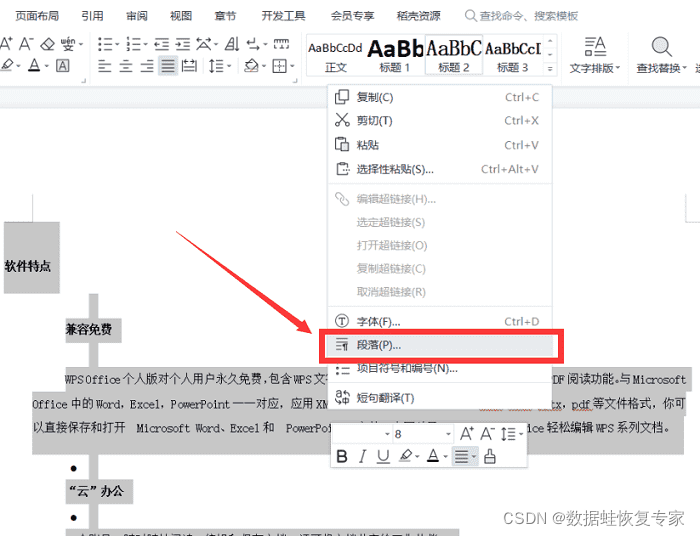This screenshot has width=700, height=536.
Task: Switch to the 页面布局 tab
Action: (37, 16)
